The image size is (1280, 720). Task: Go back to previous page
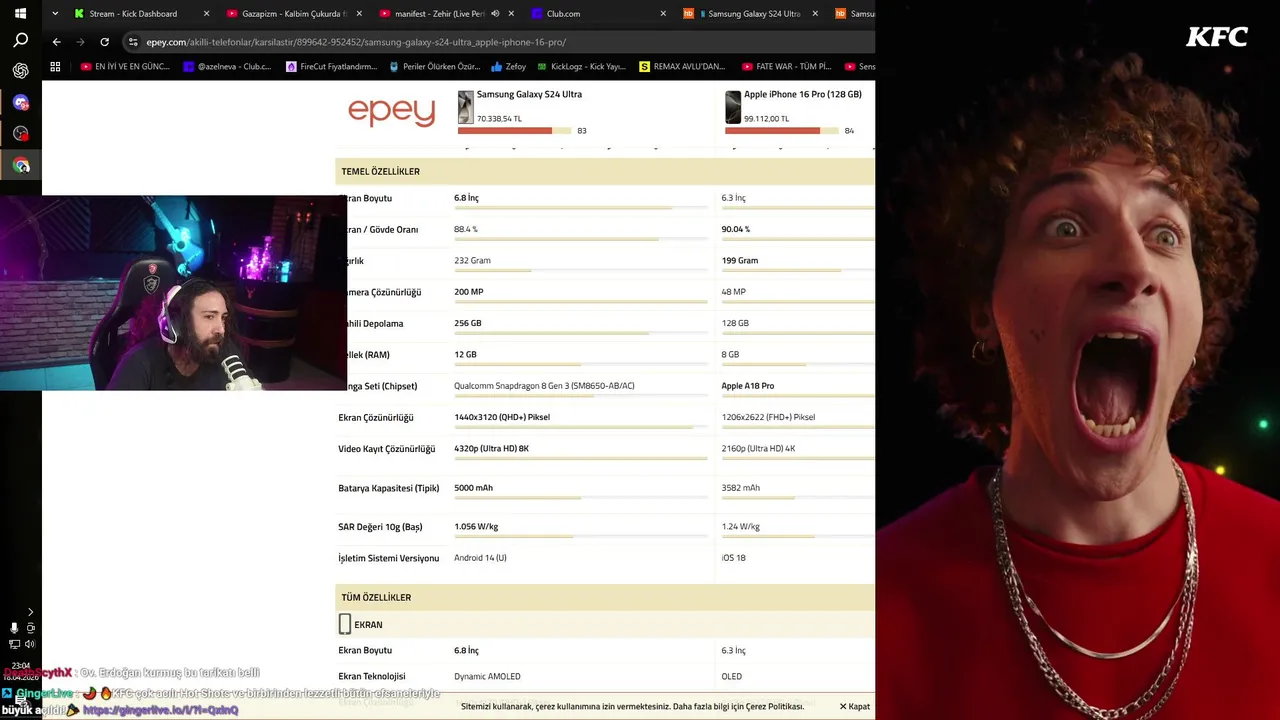click(56, 42)
